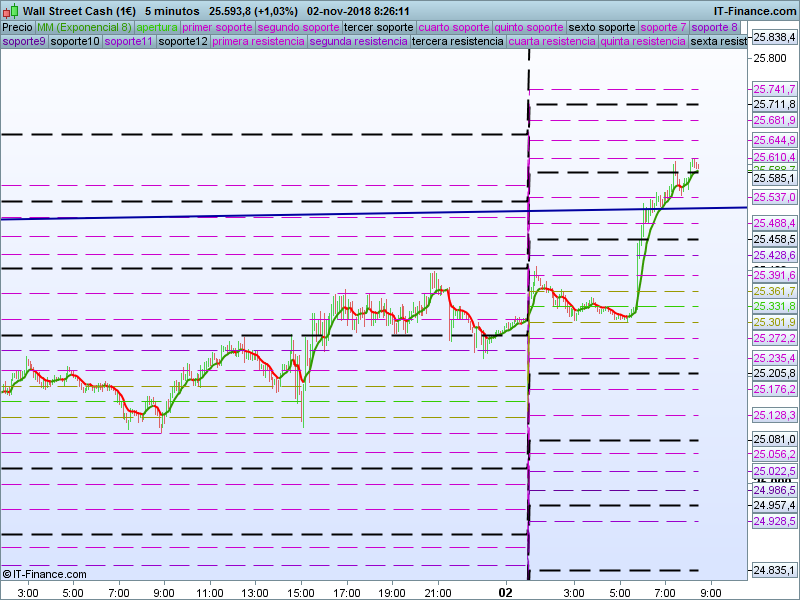Click the candlestick chart icon in title bar
Screen dimensions: 800x600
click(10, 10)
